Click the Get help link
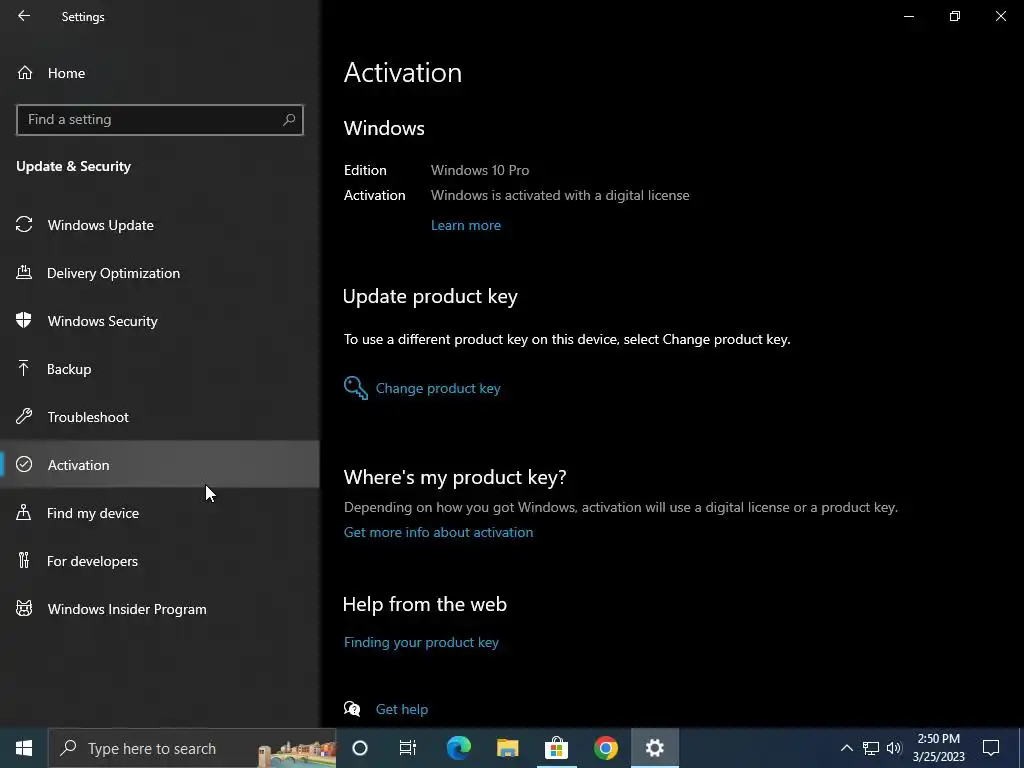 tap(402, 709)
